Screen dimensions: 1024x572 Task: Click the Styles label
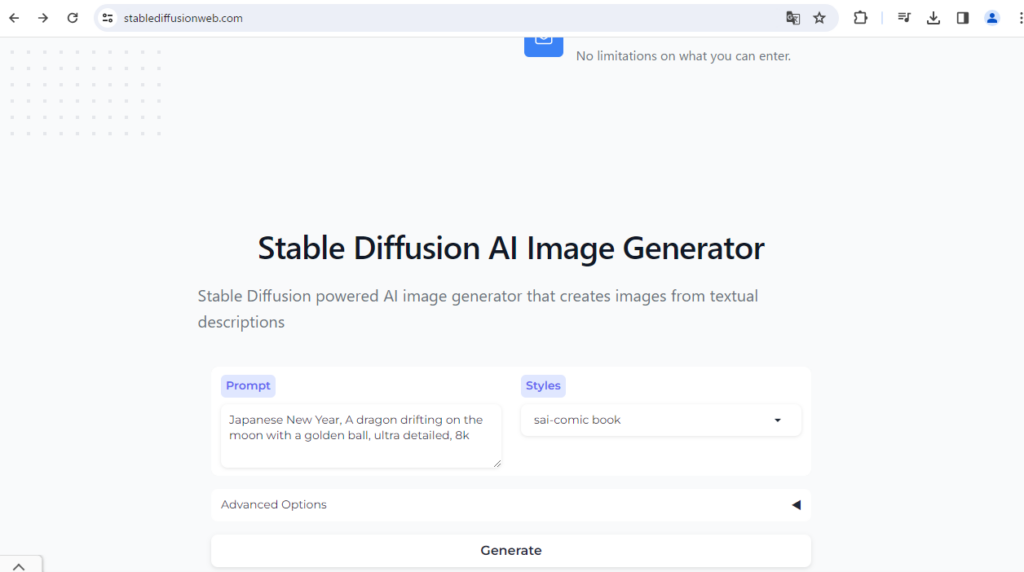click(x=543, y=386)
